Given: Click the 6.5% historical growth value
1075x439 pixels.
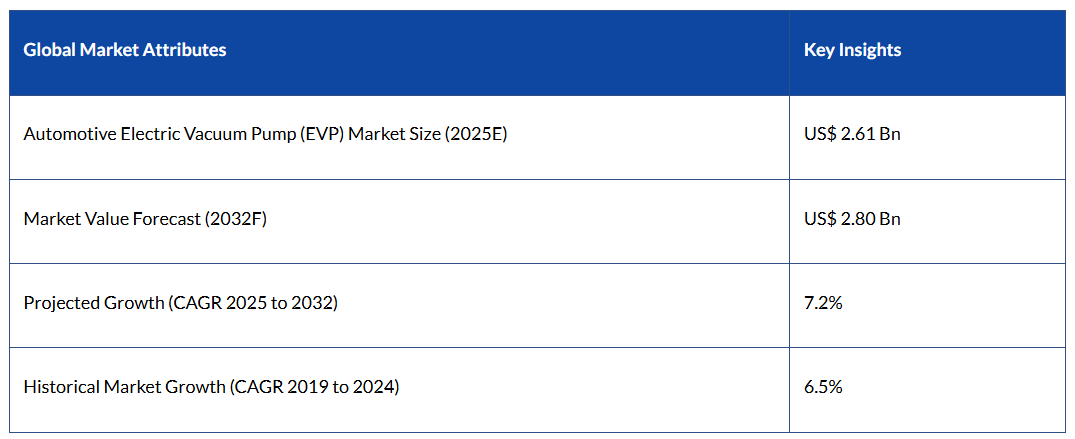Looking at the screenshot, I should 823,386.
